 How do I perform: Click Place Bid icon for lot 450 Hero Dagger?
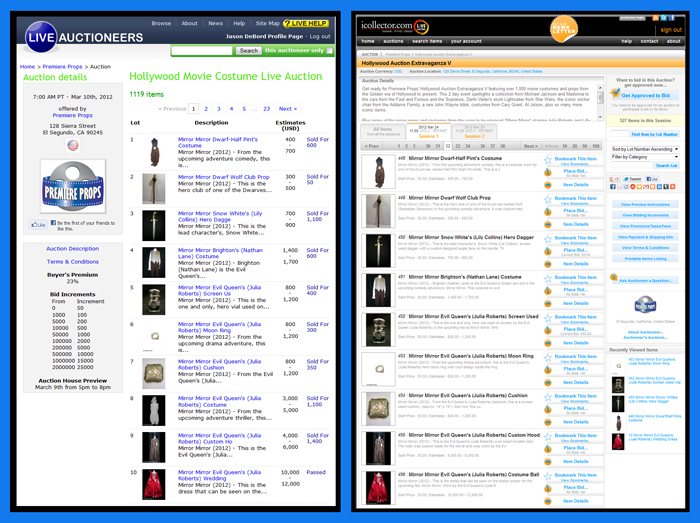click(x=548, y=251)
